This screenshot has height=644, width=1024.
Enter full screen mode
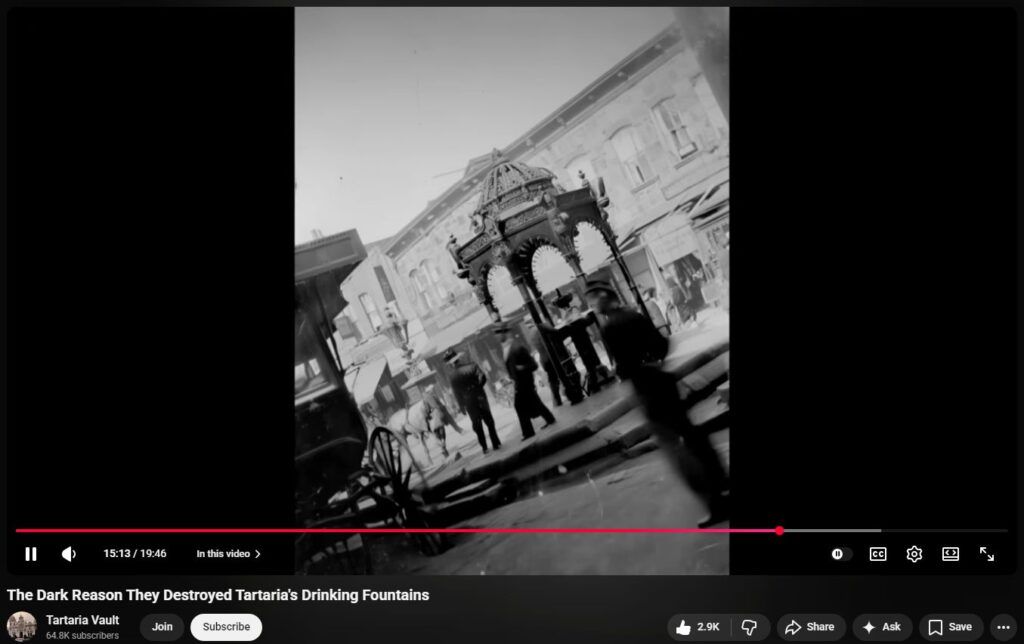click(x=987, y=554)
